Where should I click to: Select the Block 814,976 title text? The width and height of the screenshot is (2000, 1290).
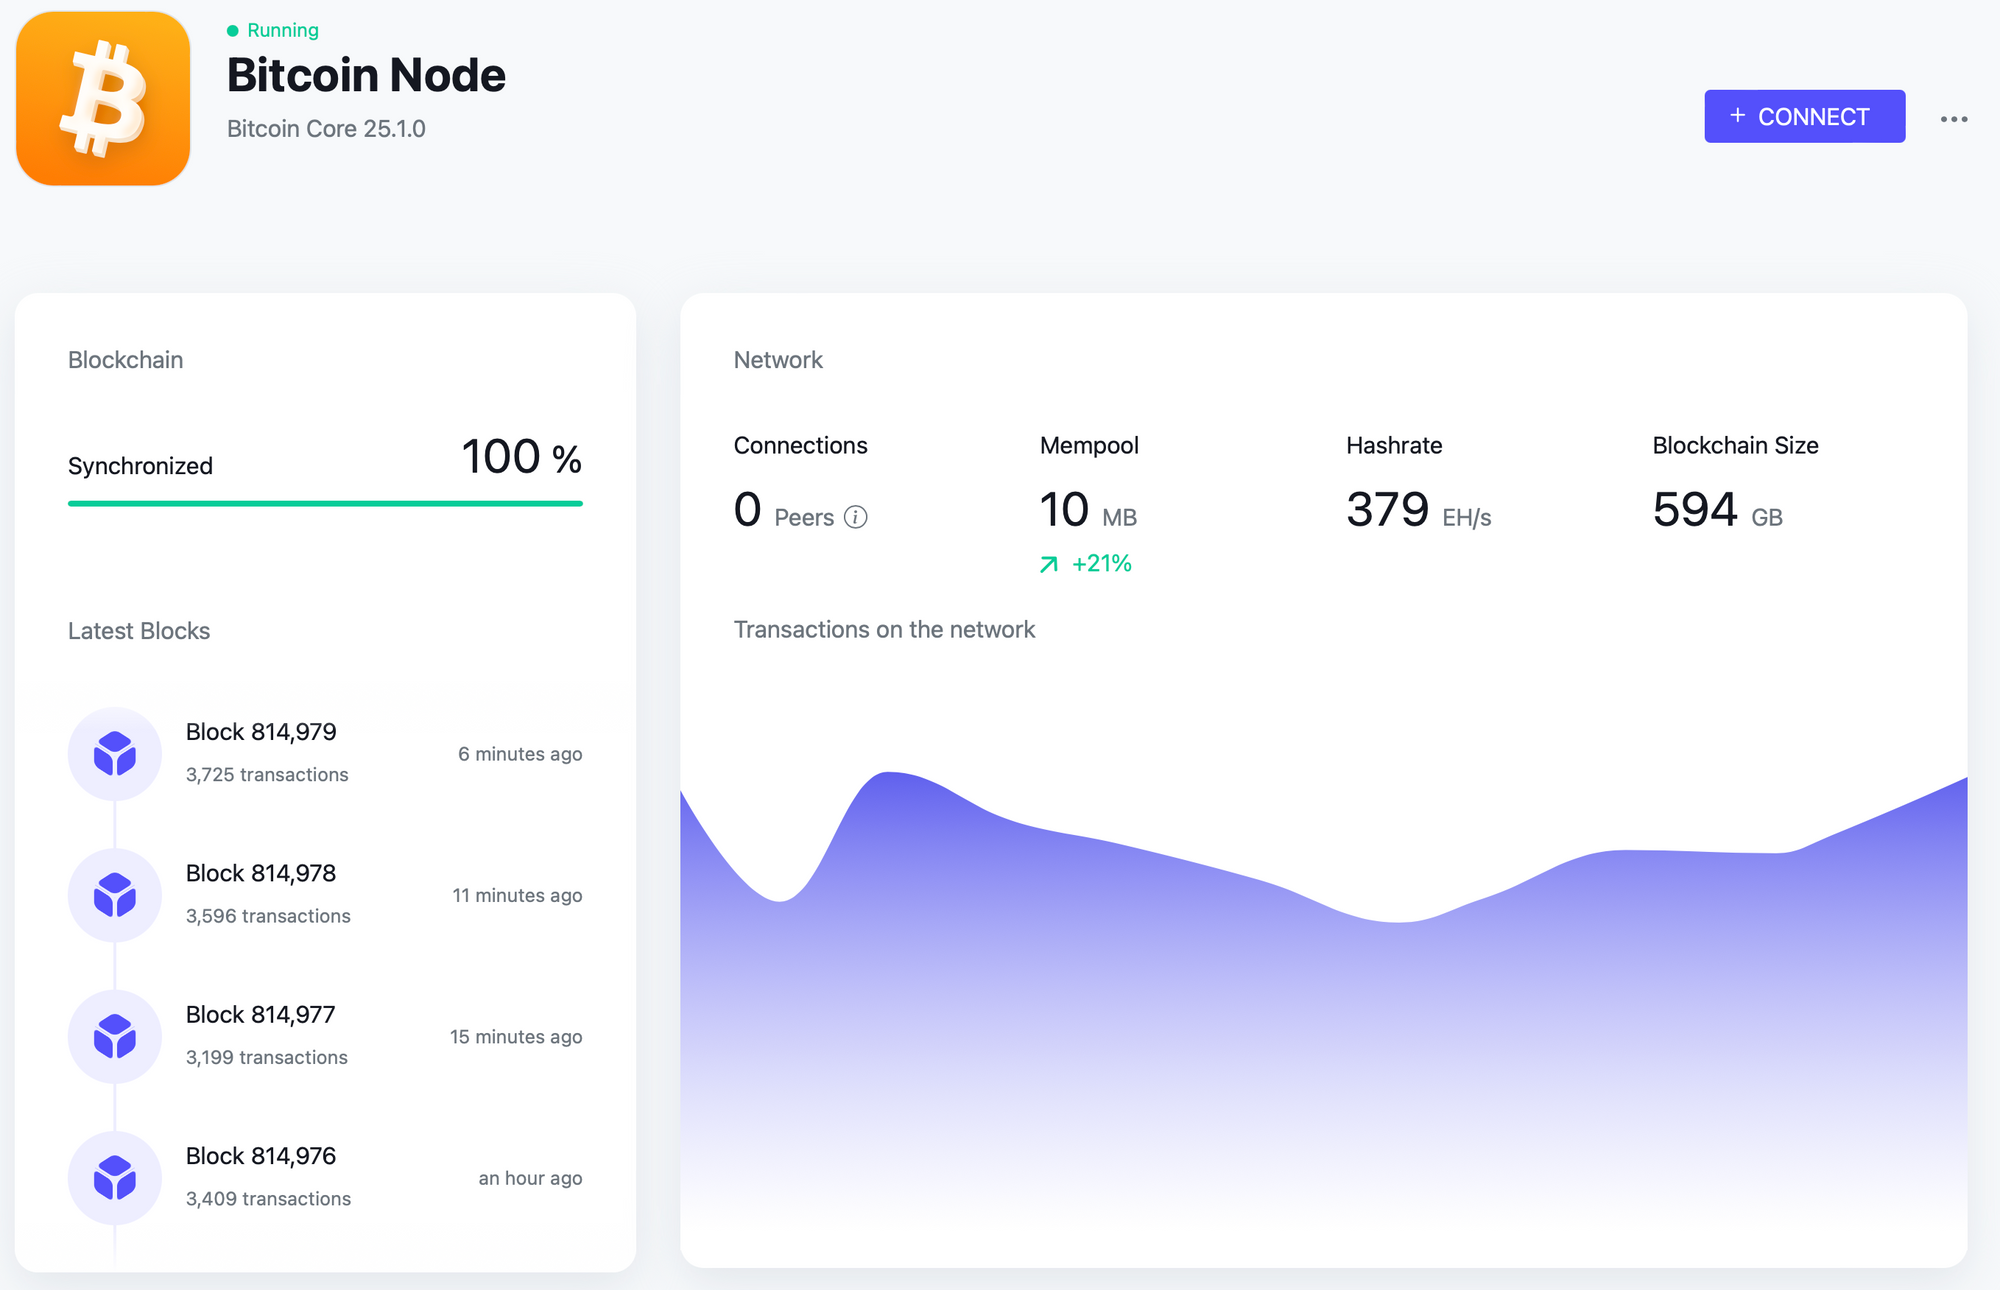[x=261, y=1156]
